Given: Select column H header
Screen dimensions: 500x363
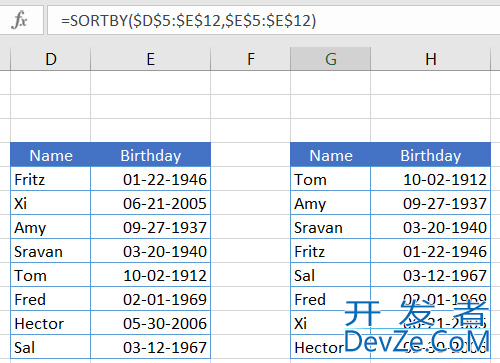Looking at the screenshot, I should click(x=431, y=59).
